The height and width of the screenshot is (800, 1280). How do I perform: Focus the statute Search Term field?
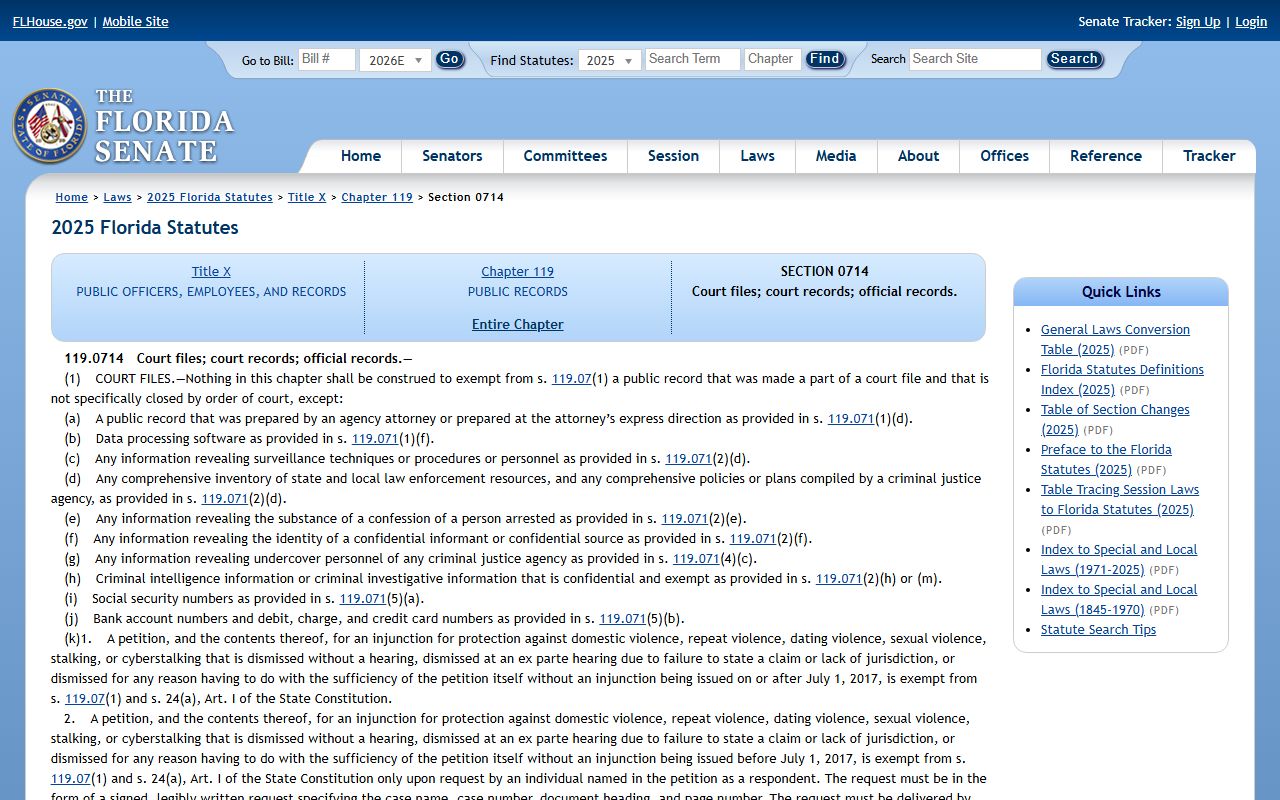(x=692, y=59)
